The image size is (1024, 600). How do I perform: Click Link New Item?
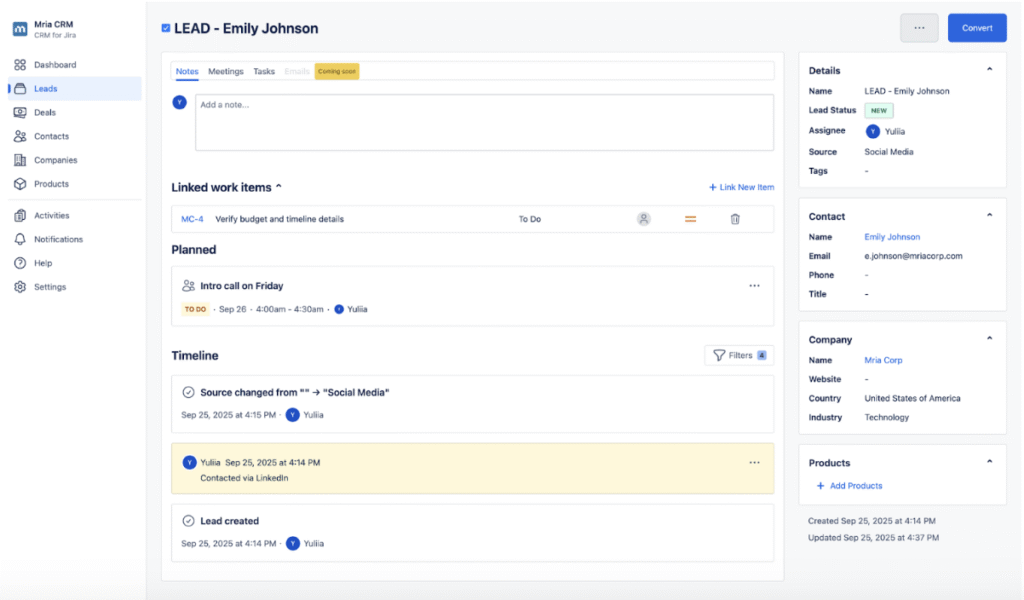pyautogui.click(x=741, y=187)
